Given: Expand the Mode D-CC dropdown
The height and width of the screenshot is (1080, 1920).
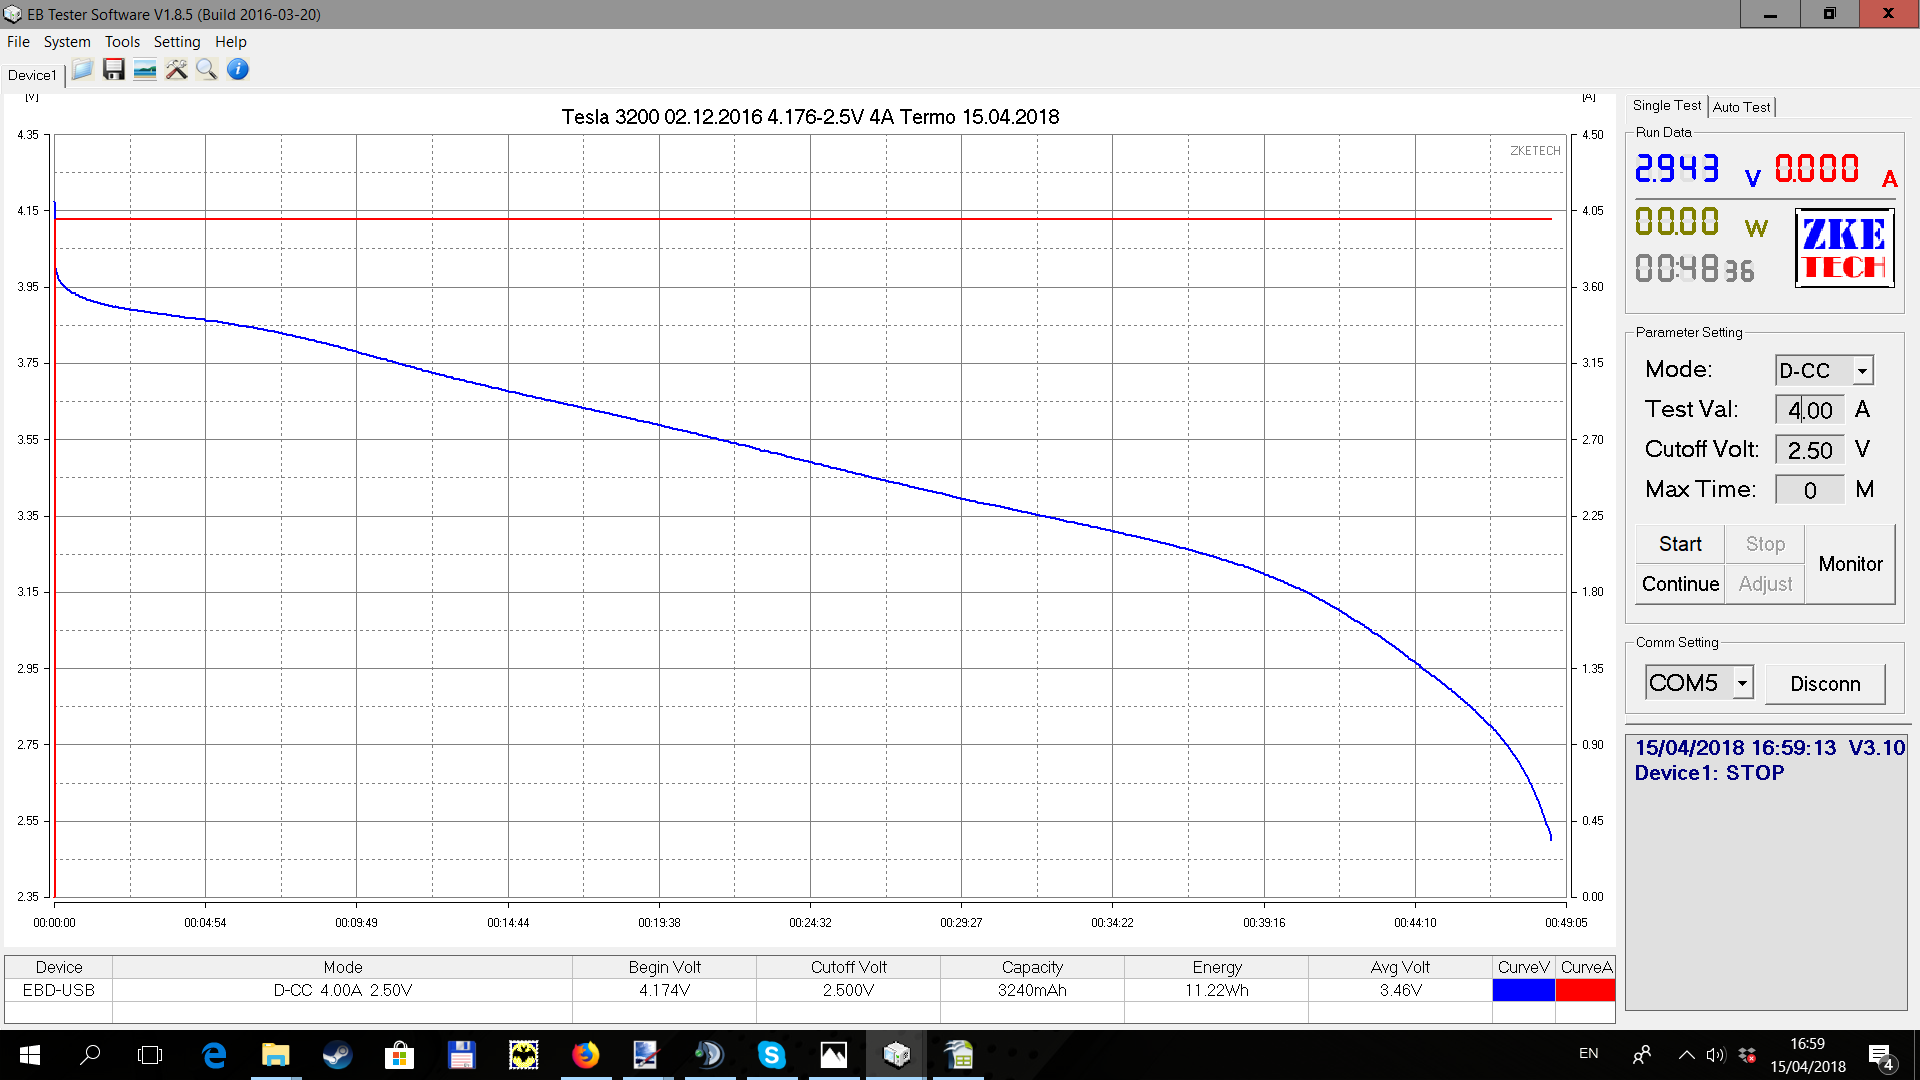Looking at the screenshot, I should tap(1862, 370).
